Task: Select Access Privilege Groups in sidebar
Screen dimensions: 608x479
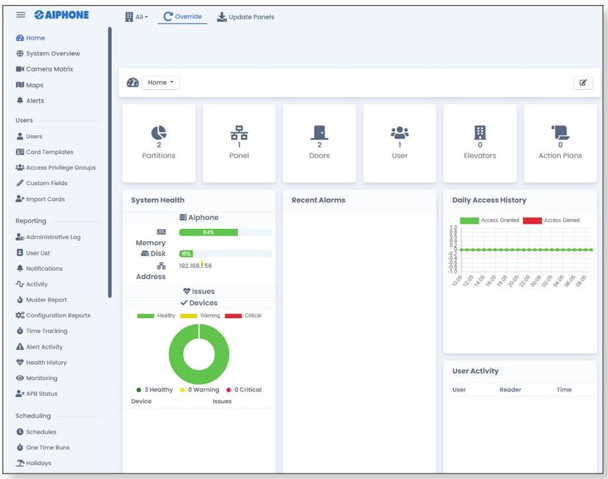Action: coord(60,168)
